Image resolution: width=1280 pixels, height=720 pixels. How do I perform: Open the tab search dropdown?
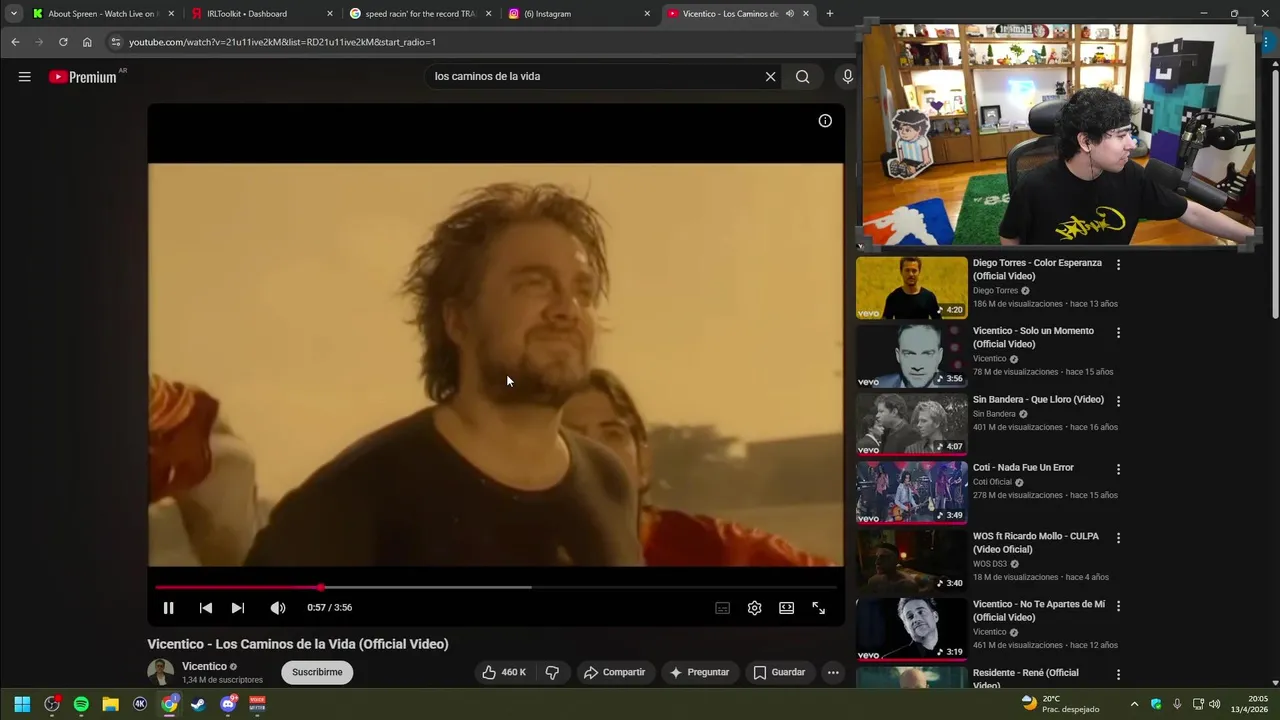coord(13,14)
